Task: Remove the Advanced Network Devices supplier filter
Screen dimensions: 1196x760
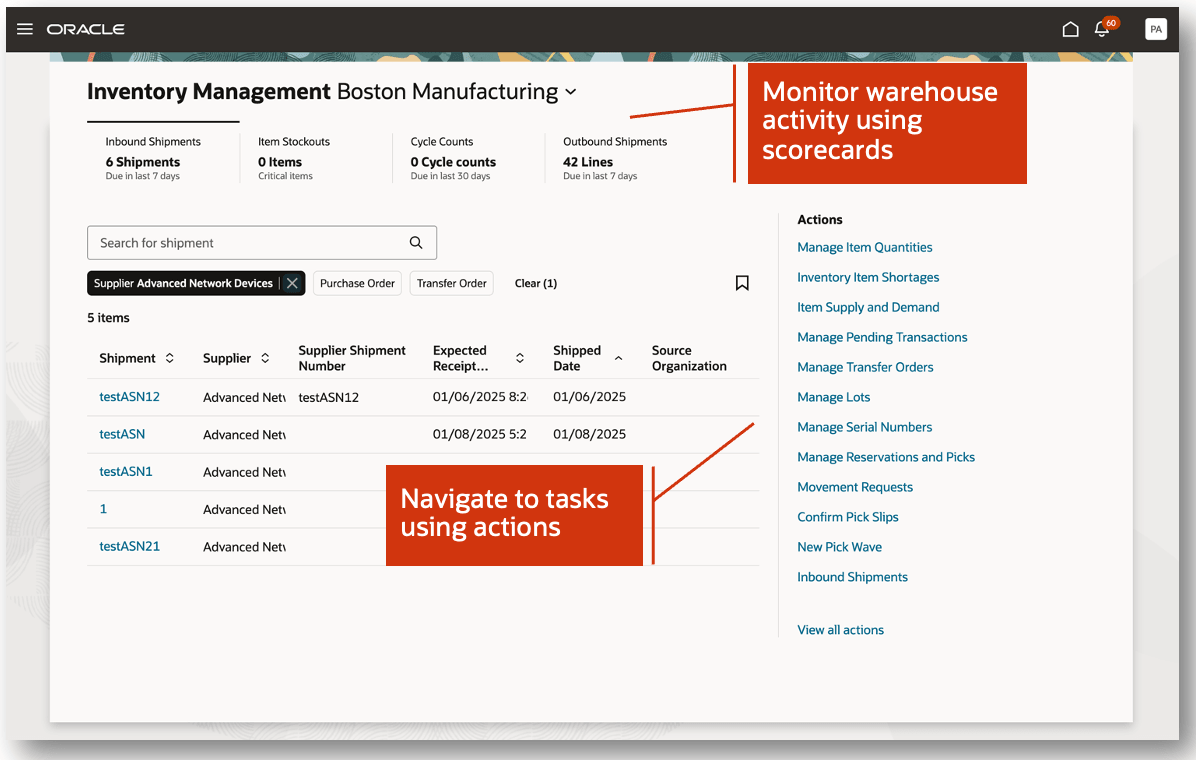Action: coord(291,283)
